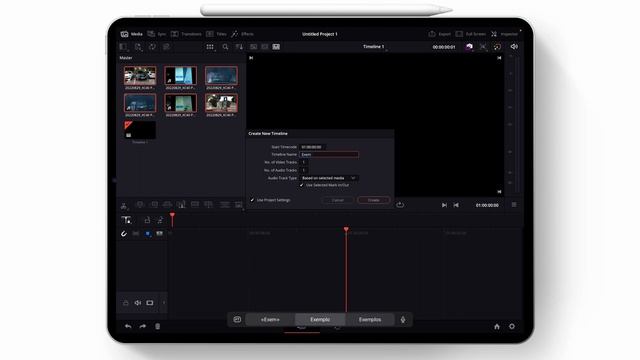The height and width of the screenshot is (360, 640).
Task: Select the source tape viewer mode icon
Action: click(x=265, y=47)
